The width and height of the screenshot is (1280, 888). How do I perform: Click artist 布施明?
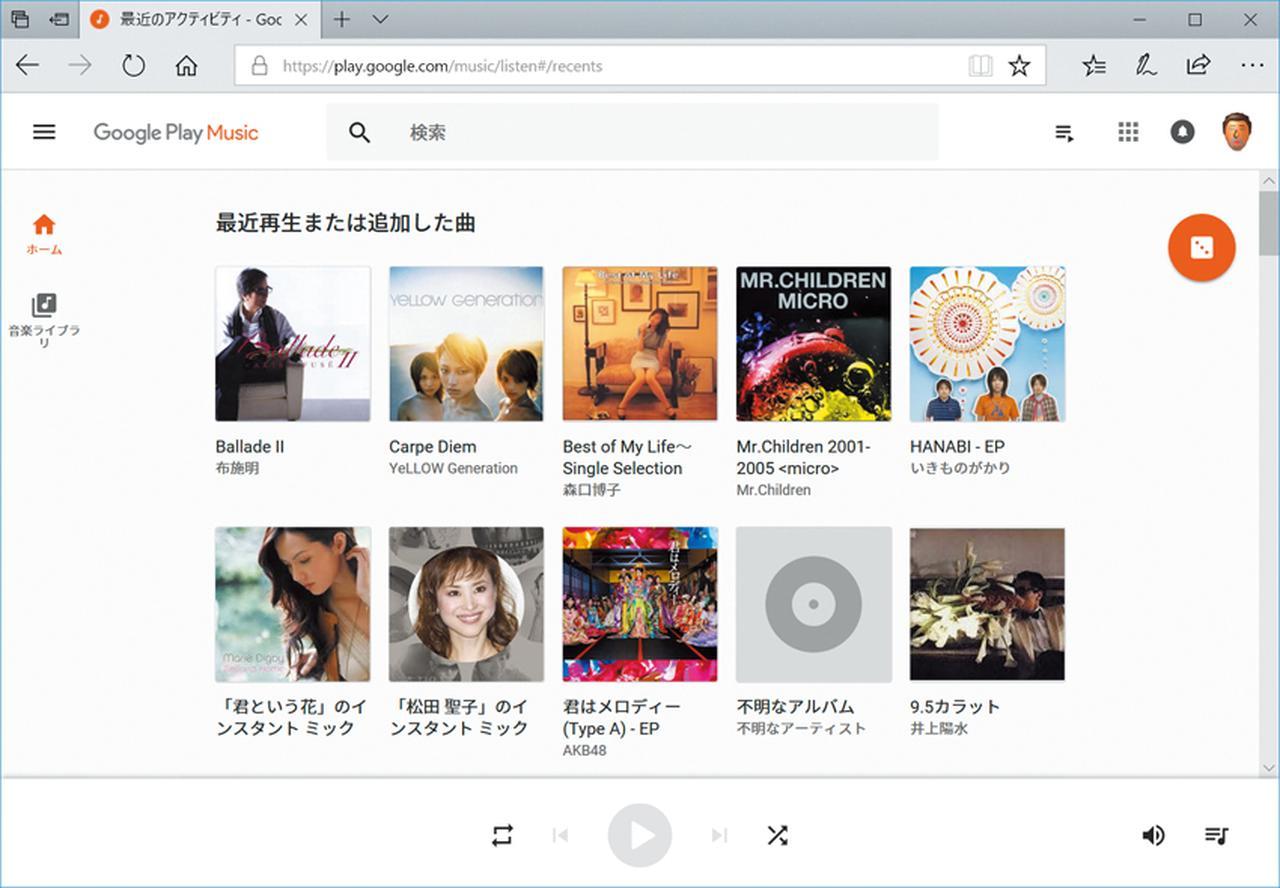point(237,468)
